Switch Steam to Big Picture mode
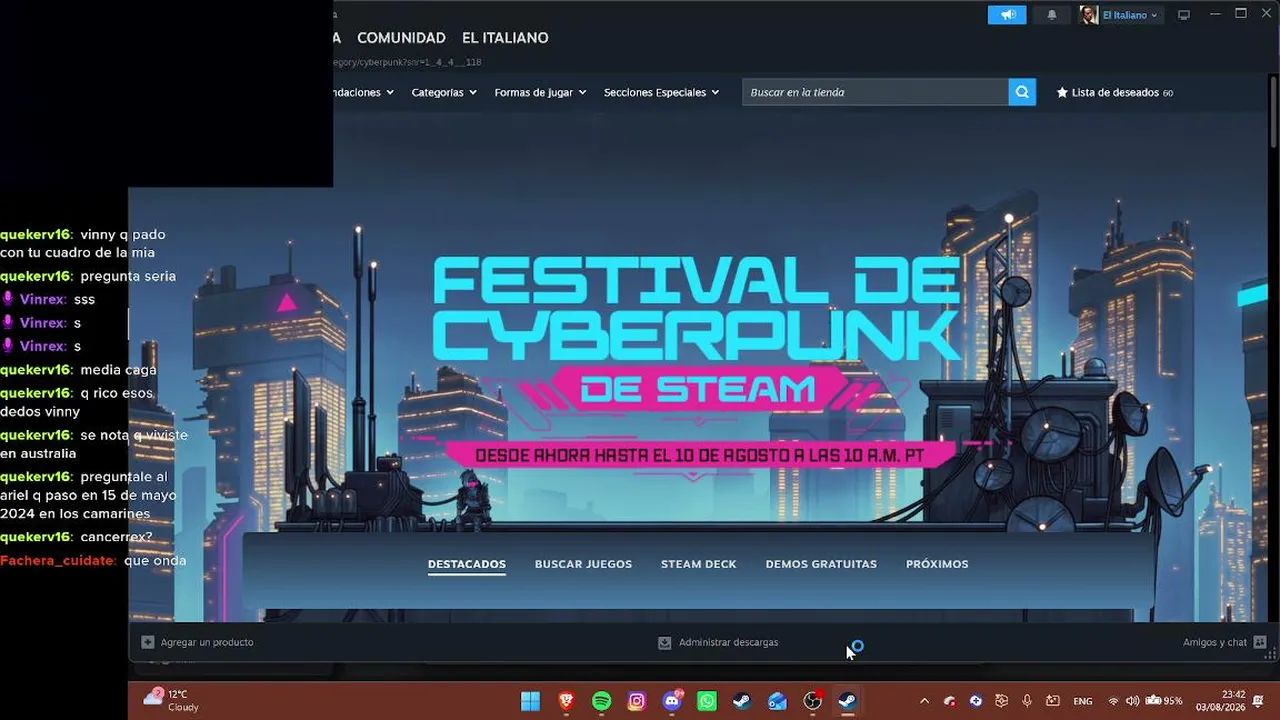The image size is (1280, 720). pos(1184,15)
